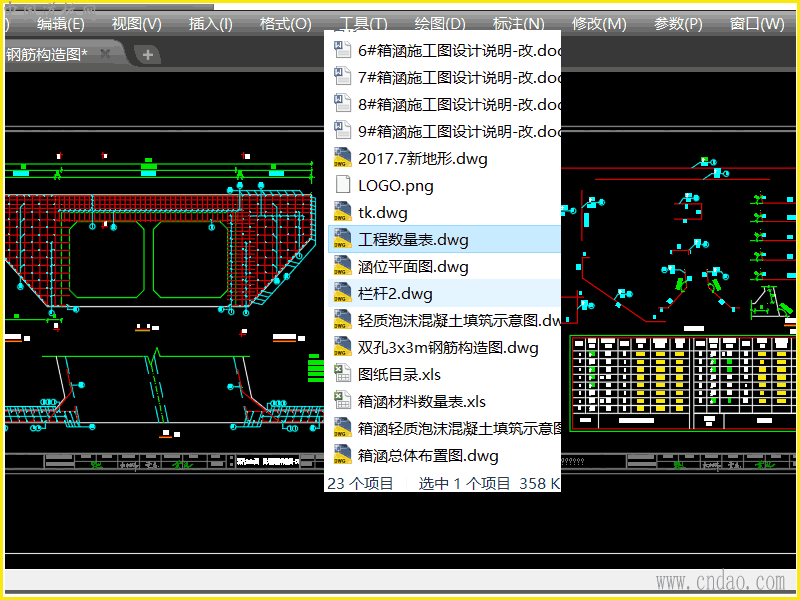Close the 钢筋构造图 drawing tab
This screenshot has height=600, width=800.
(x=105, y=54)
